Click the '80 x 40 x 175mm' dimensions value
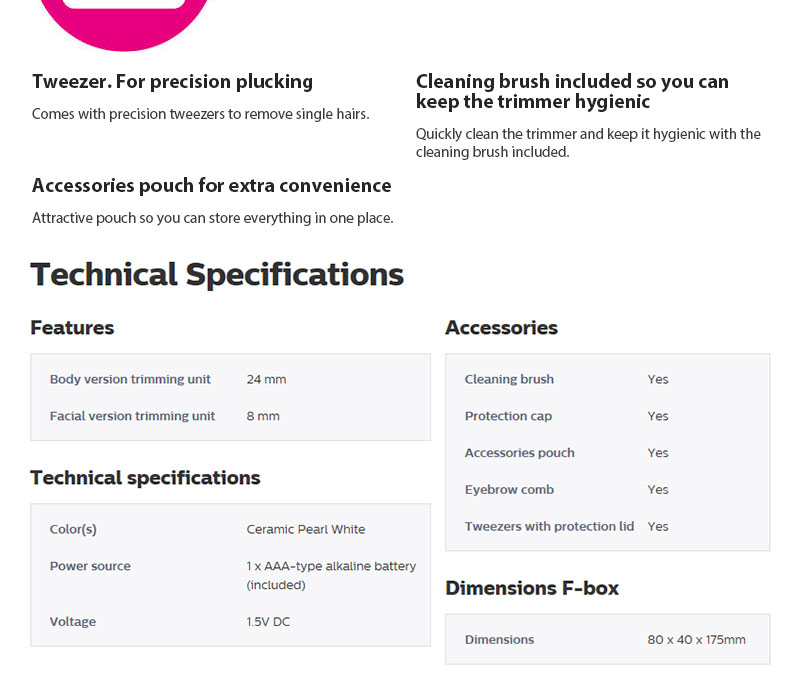The height and width of the screenshot is (684, 800). tap(696, 640)
